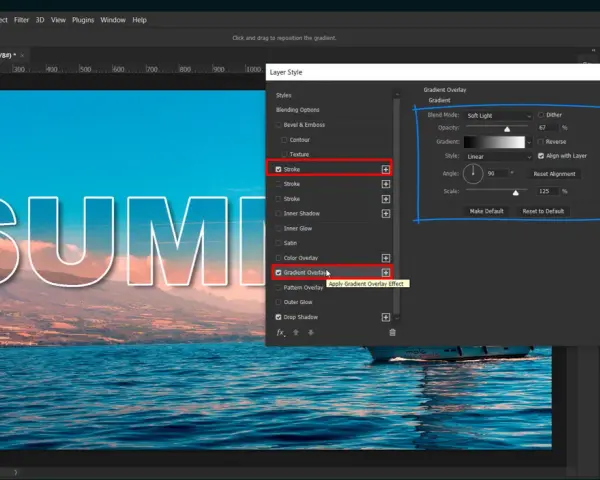Viewport: 600px width, 480px height.
Task: Click the plus icon beside Color Overlay
Action: (x=385, y=258)
